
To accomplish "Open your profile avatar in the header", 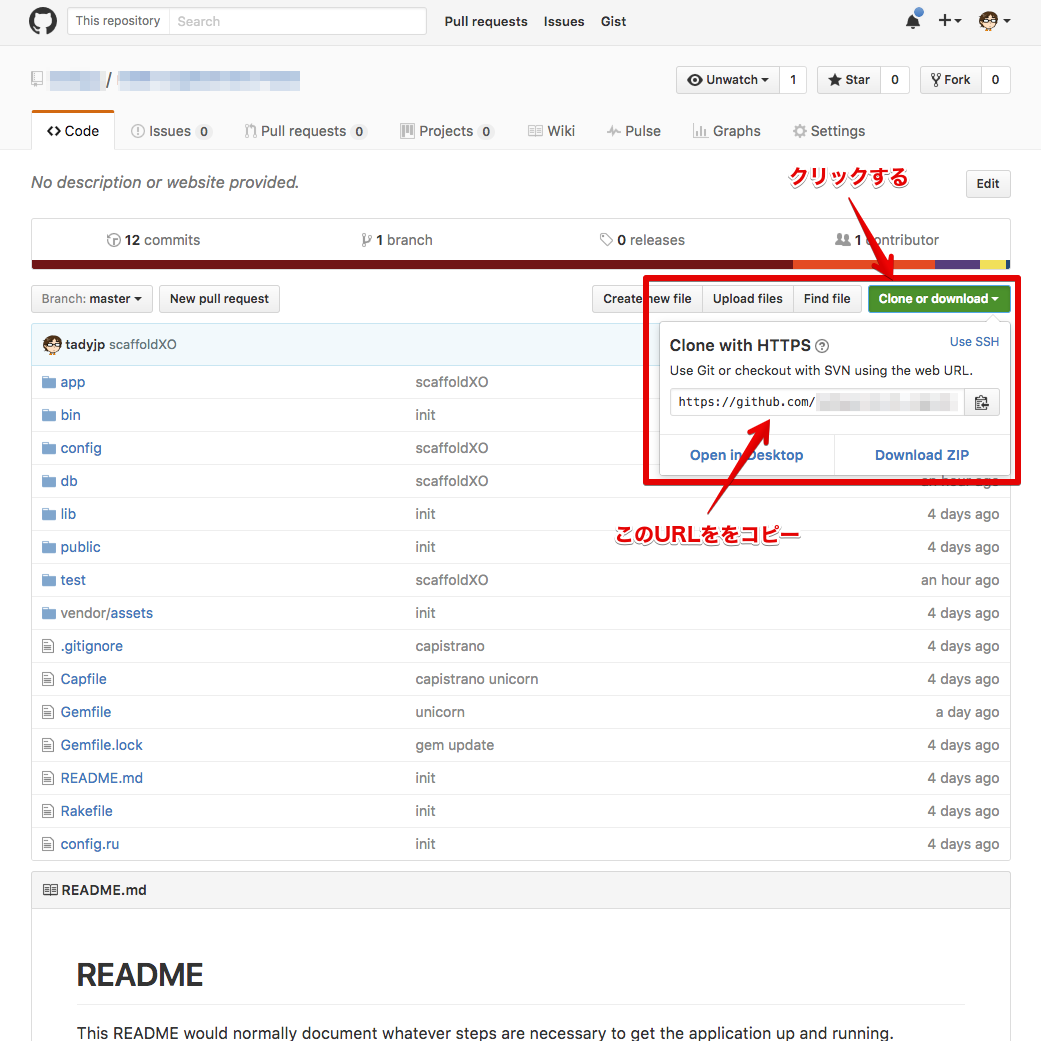I will [988, 21].
